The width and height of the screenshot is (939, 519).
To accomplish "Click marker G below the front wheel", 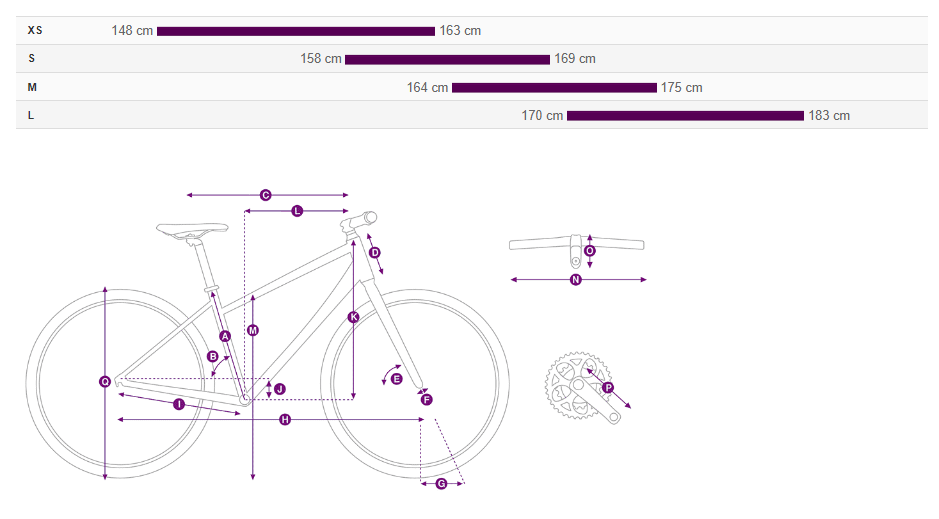I will (x=441, y=484).
